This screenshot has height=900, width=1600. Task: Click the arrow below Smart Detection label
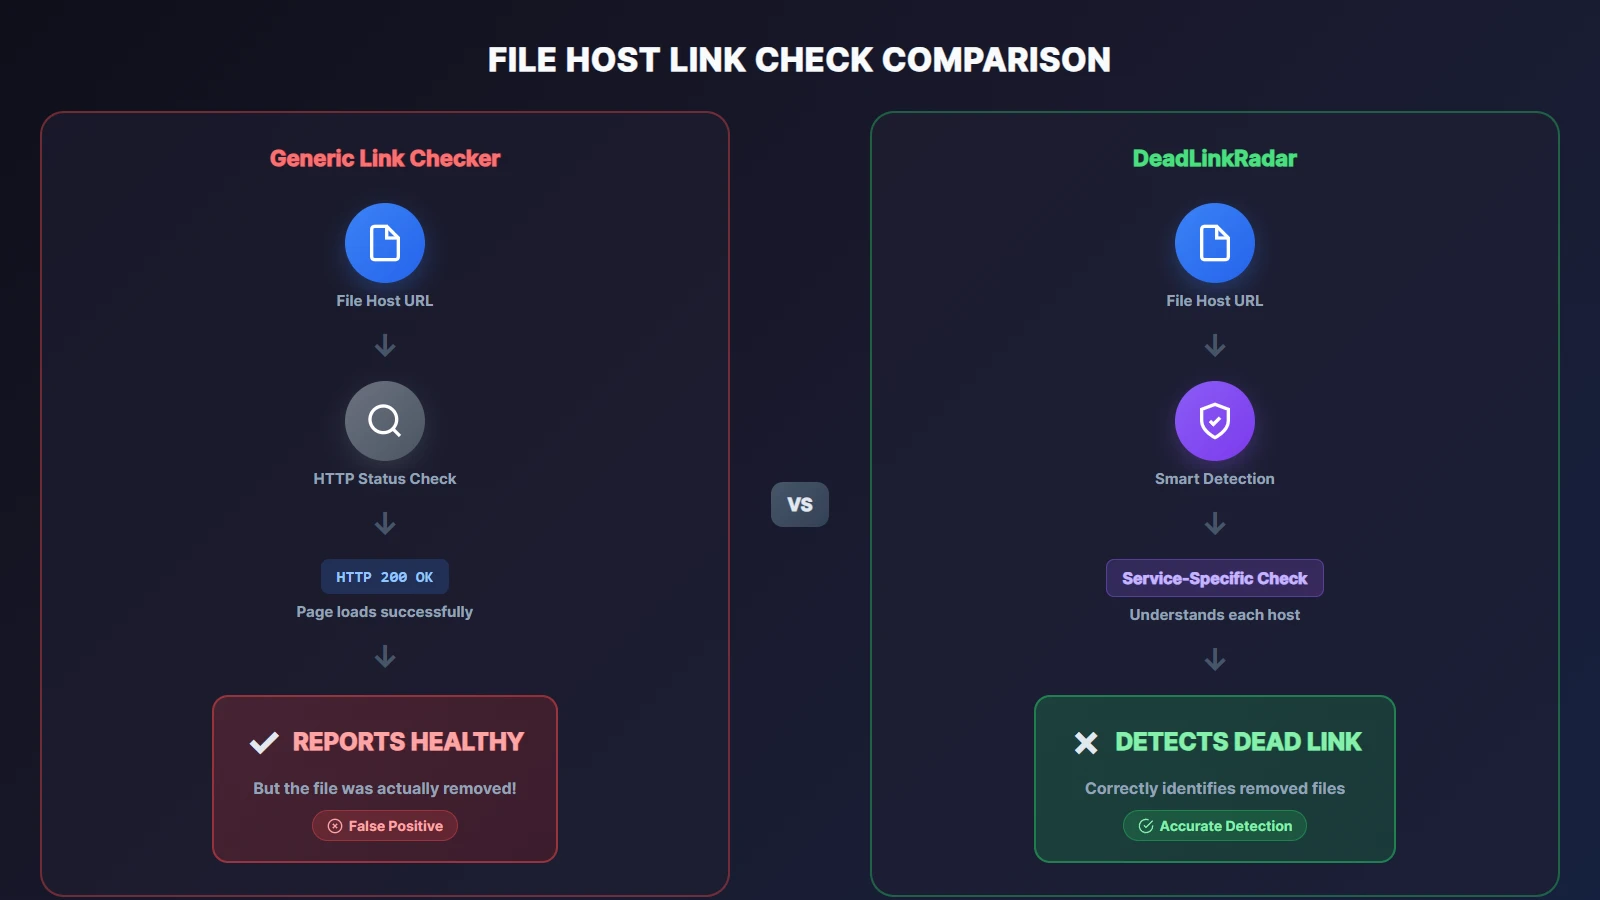(x=1214, y=524)
